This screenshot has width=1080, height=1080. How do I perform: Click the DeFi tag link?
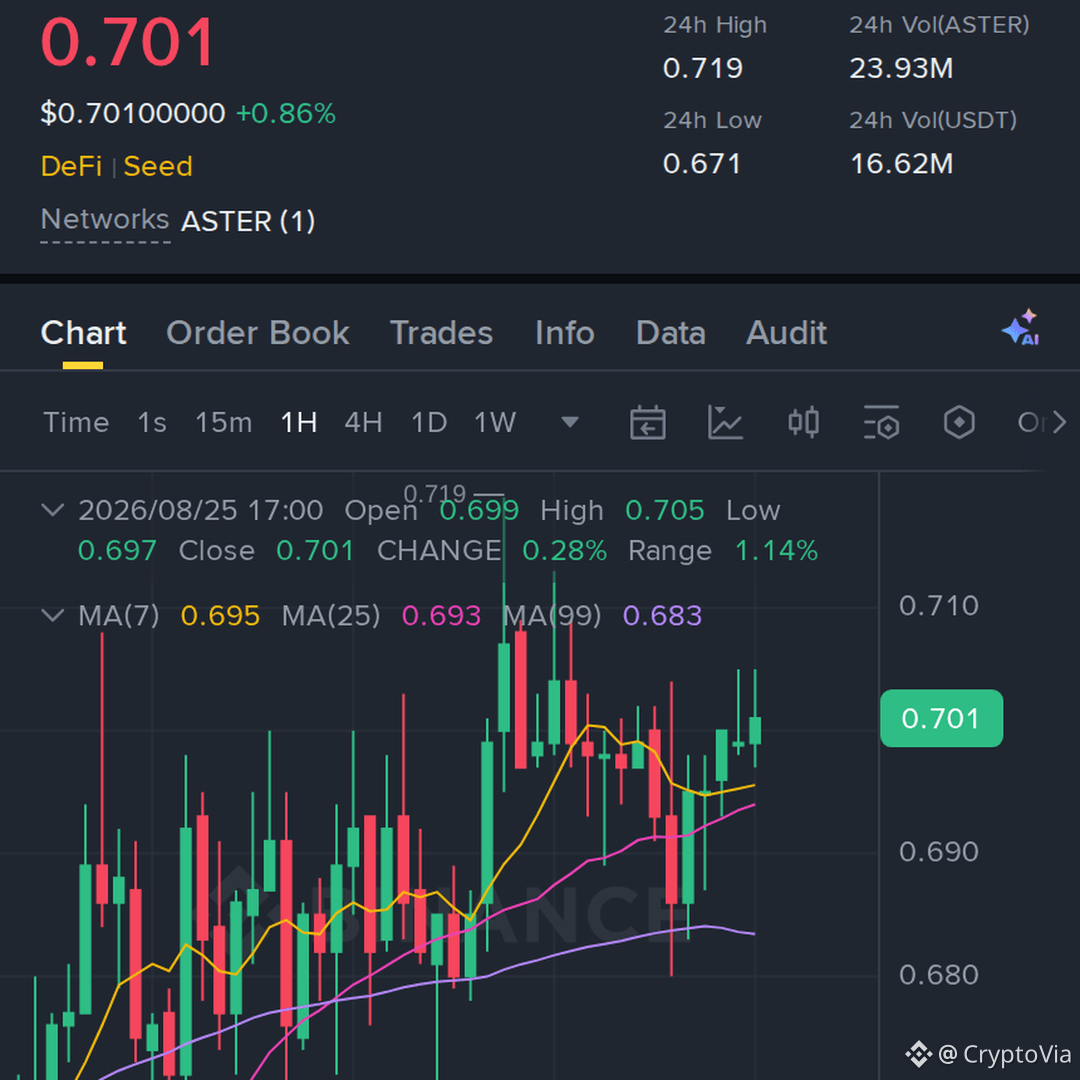pos(72,167)
